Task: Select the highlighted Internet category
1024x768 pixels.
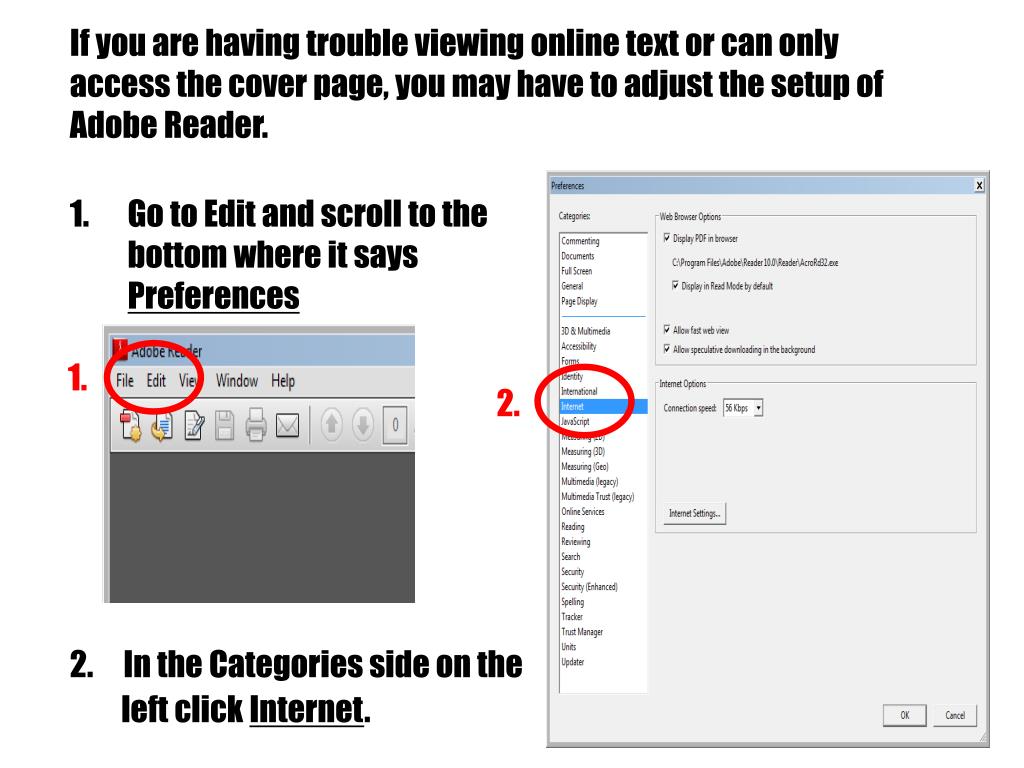Action: tap(603, 406)
